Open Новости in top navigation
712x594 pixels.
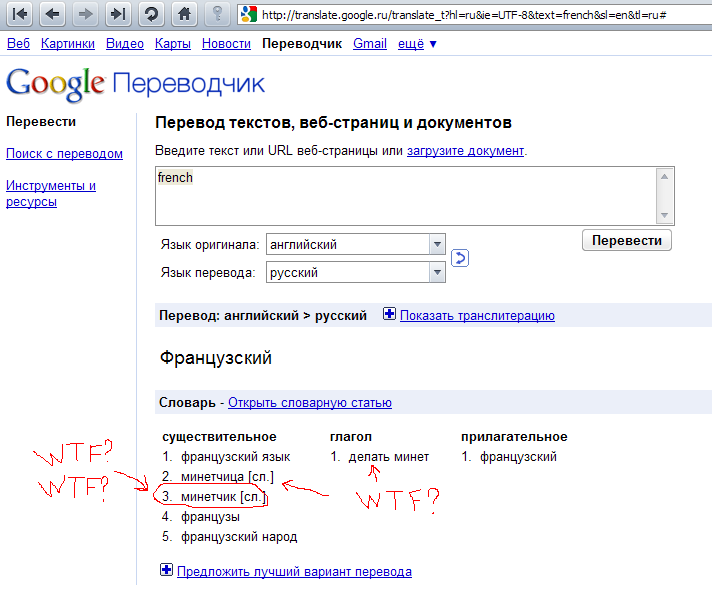[x=226, y=44]
